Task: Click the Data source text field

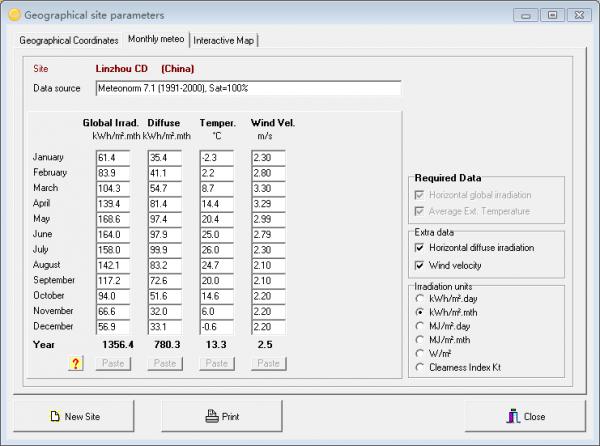Action: (x=247, y=88)
